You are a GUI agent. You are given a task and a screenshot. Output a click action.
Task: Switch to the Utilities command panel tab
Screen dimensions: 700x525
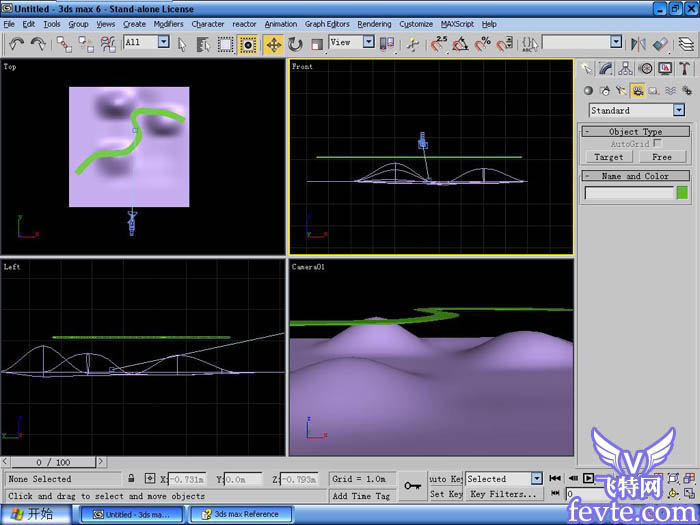pyautogui.click(x=685, y=68)
